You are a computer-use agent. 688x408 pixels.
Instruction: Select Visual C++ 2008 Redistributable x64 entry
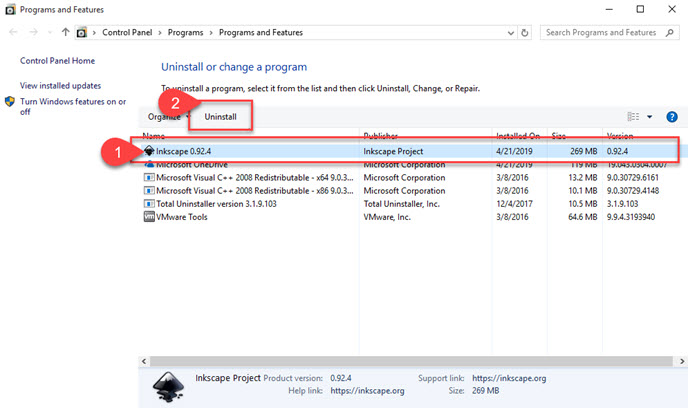pyautogui.click(x=254, y=178)
